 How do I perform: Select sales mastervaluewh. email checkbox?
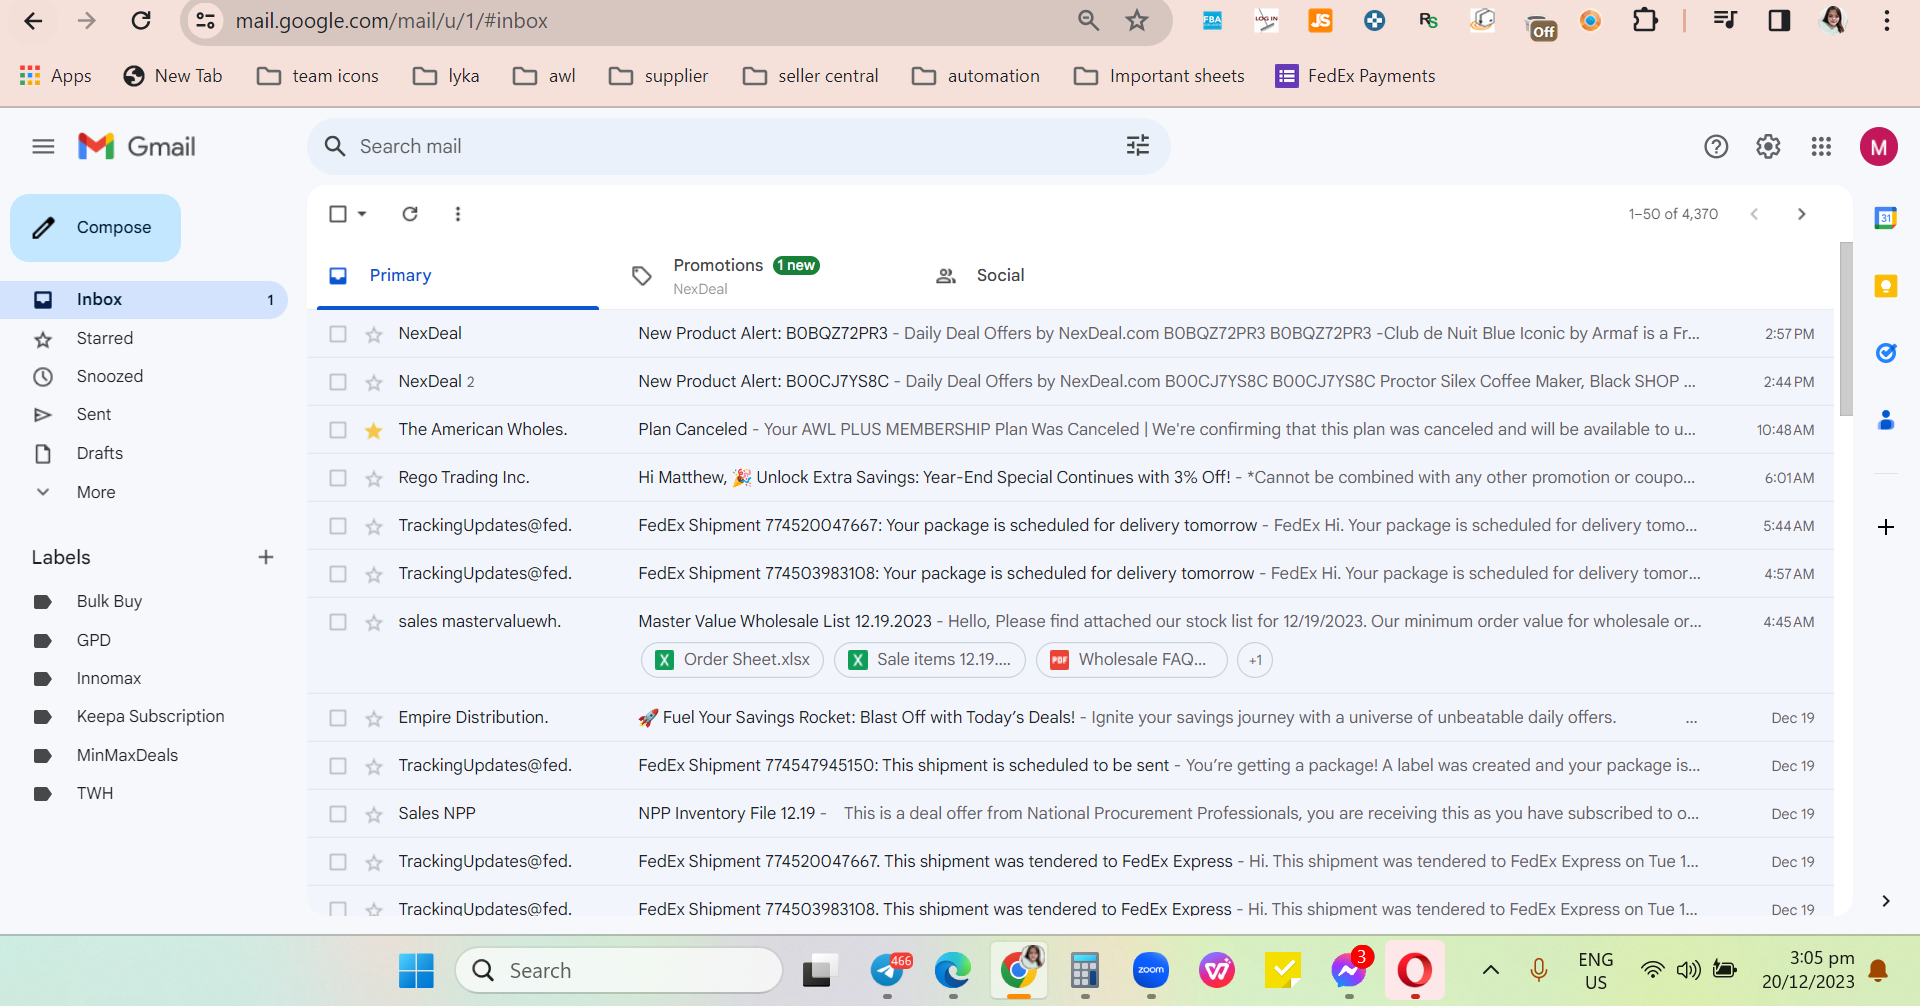(x=338, y=622)
